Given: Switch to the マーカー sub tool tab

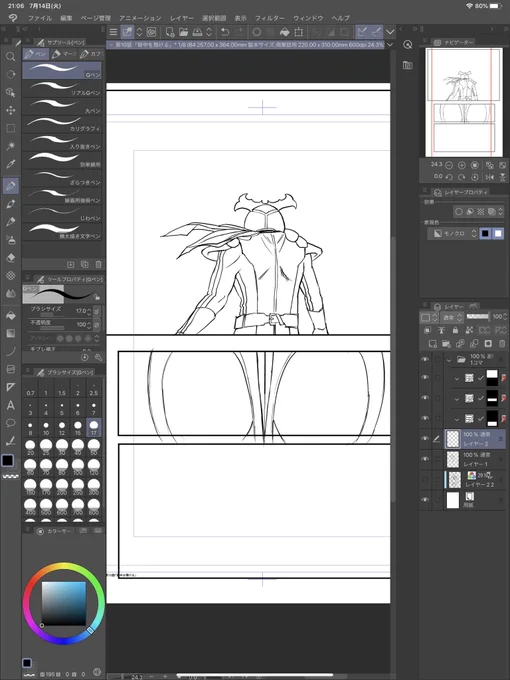Looking at the screenshot, I should [x=63, y=54].
